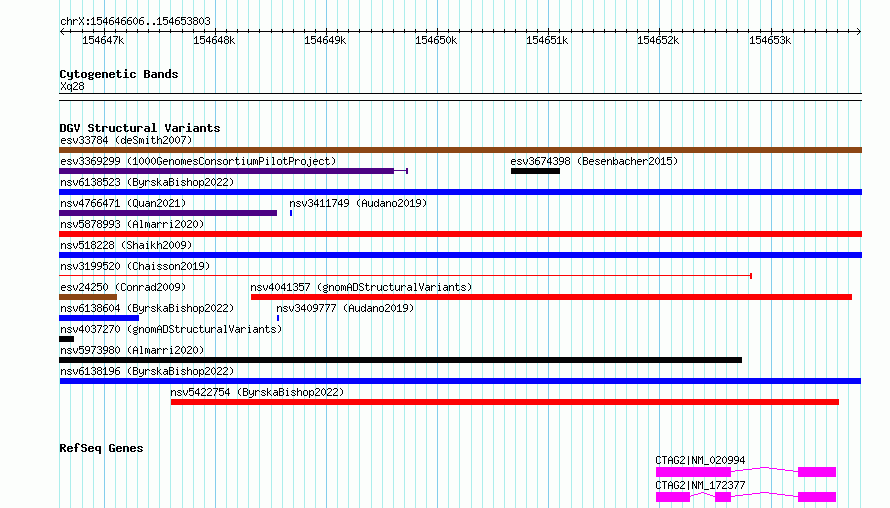890x508 pixels.
Task: Click the CTAG2|NM_020994 gene model
Action: pos(746,472)
